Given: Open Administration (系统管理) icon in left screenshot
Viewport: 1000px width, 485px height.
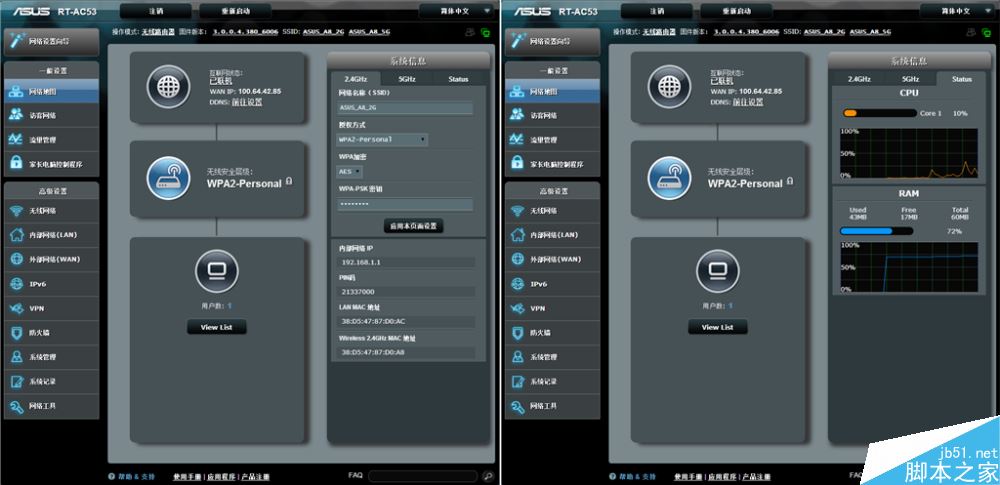Looking at the screenshot, I should [x=16, y=357].
